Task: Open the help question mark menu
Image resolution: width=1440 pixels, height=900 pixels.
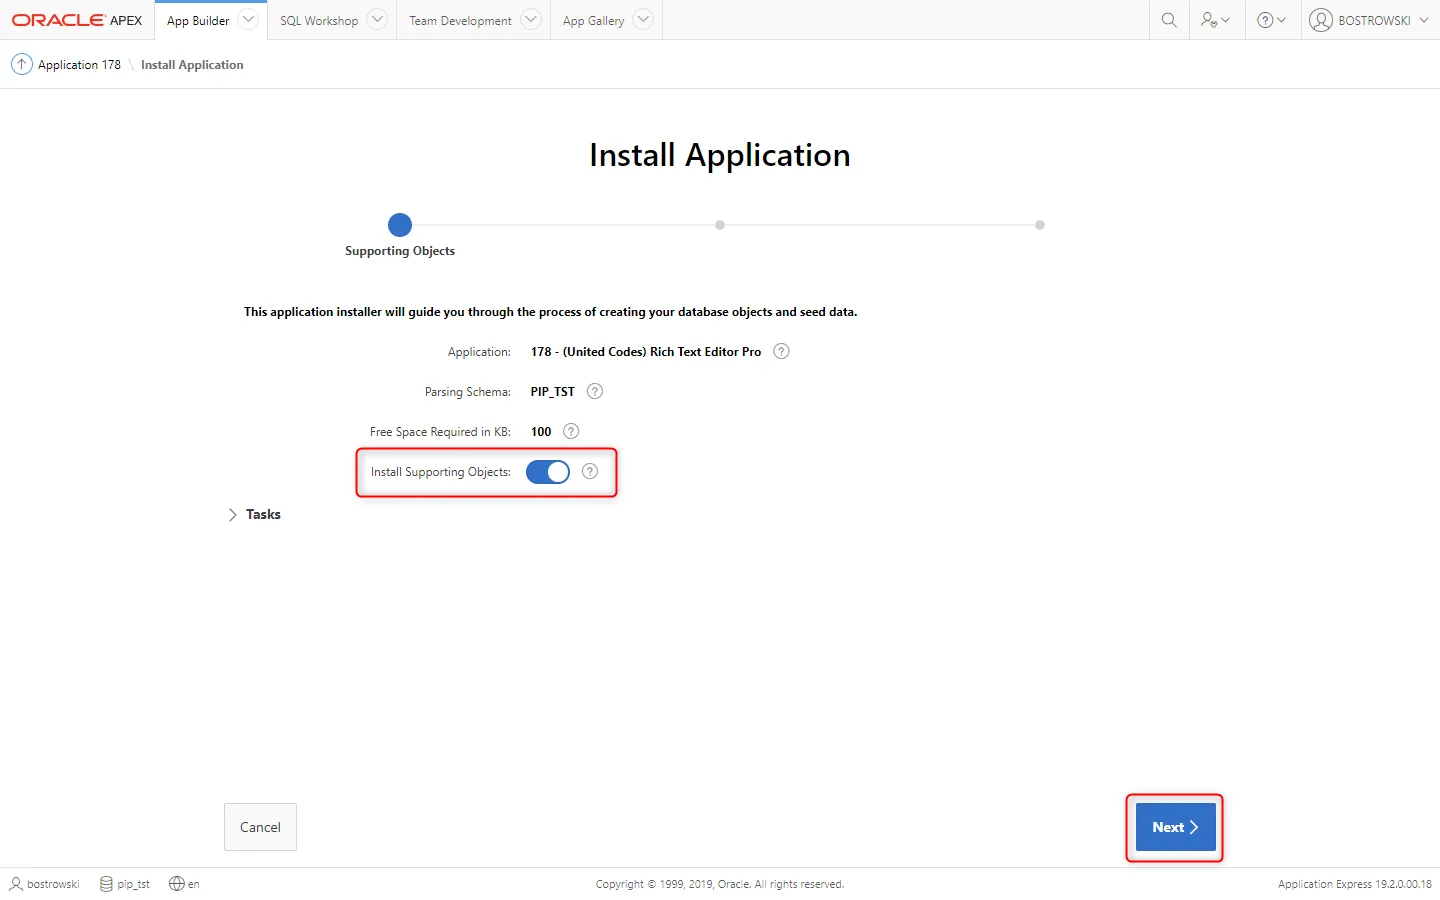Action: pyautogui.click(x=1271, y=20)
